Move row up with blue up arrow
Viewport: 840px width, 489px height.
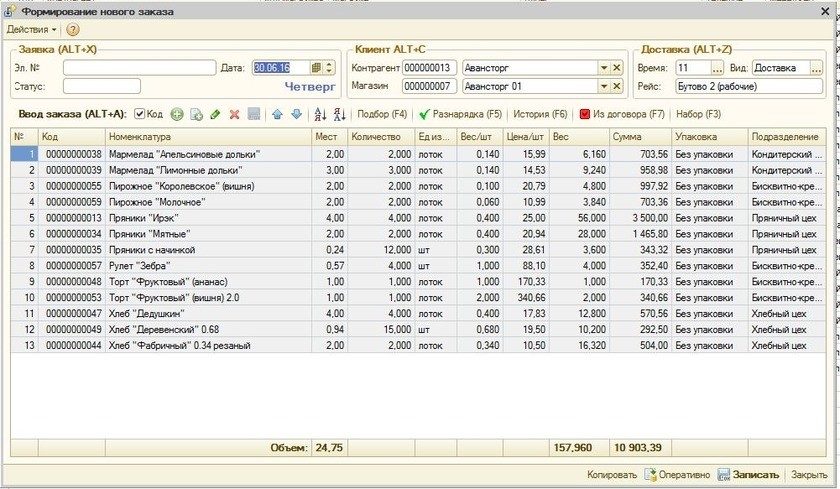[x=277, y=114]
